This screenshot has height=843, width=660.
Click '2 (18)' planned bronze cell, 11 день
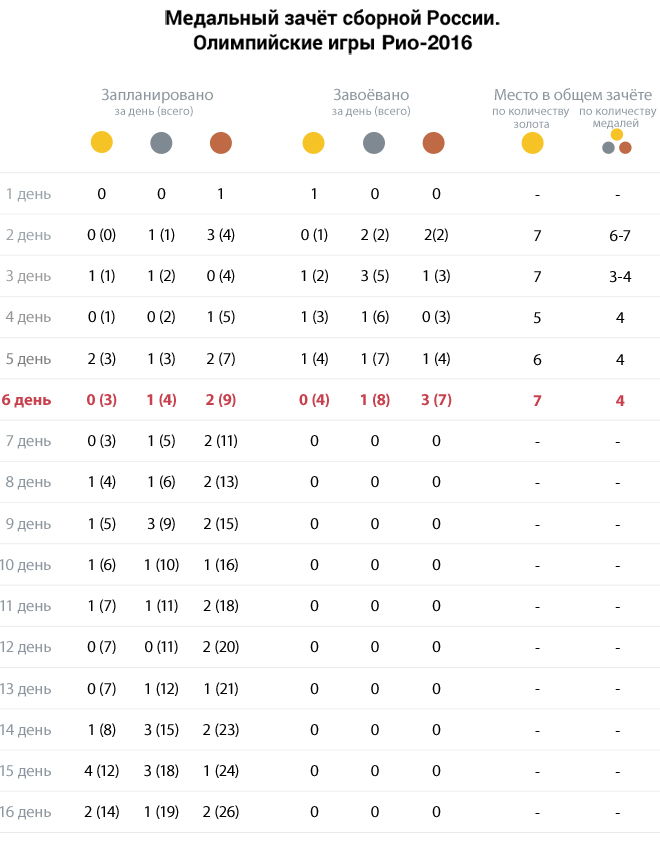[x=221, y=606]
